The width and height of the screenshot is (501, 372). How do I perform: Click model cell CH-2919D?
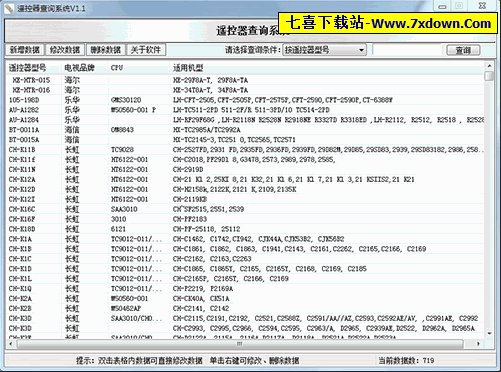click(x=188, y=169)
